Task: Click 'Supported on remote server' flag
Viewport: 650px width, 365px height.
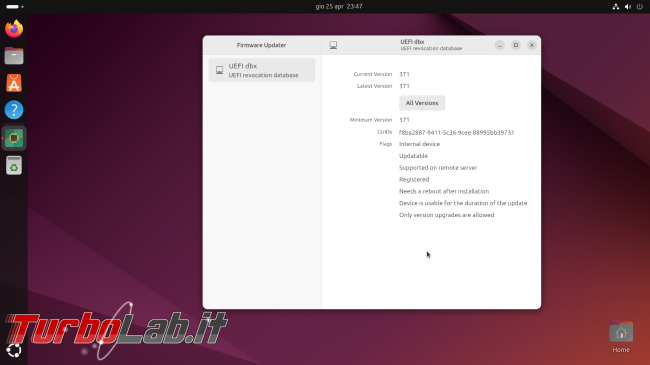Action: coord(438,168)
